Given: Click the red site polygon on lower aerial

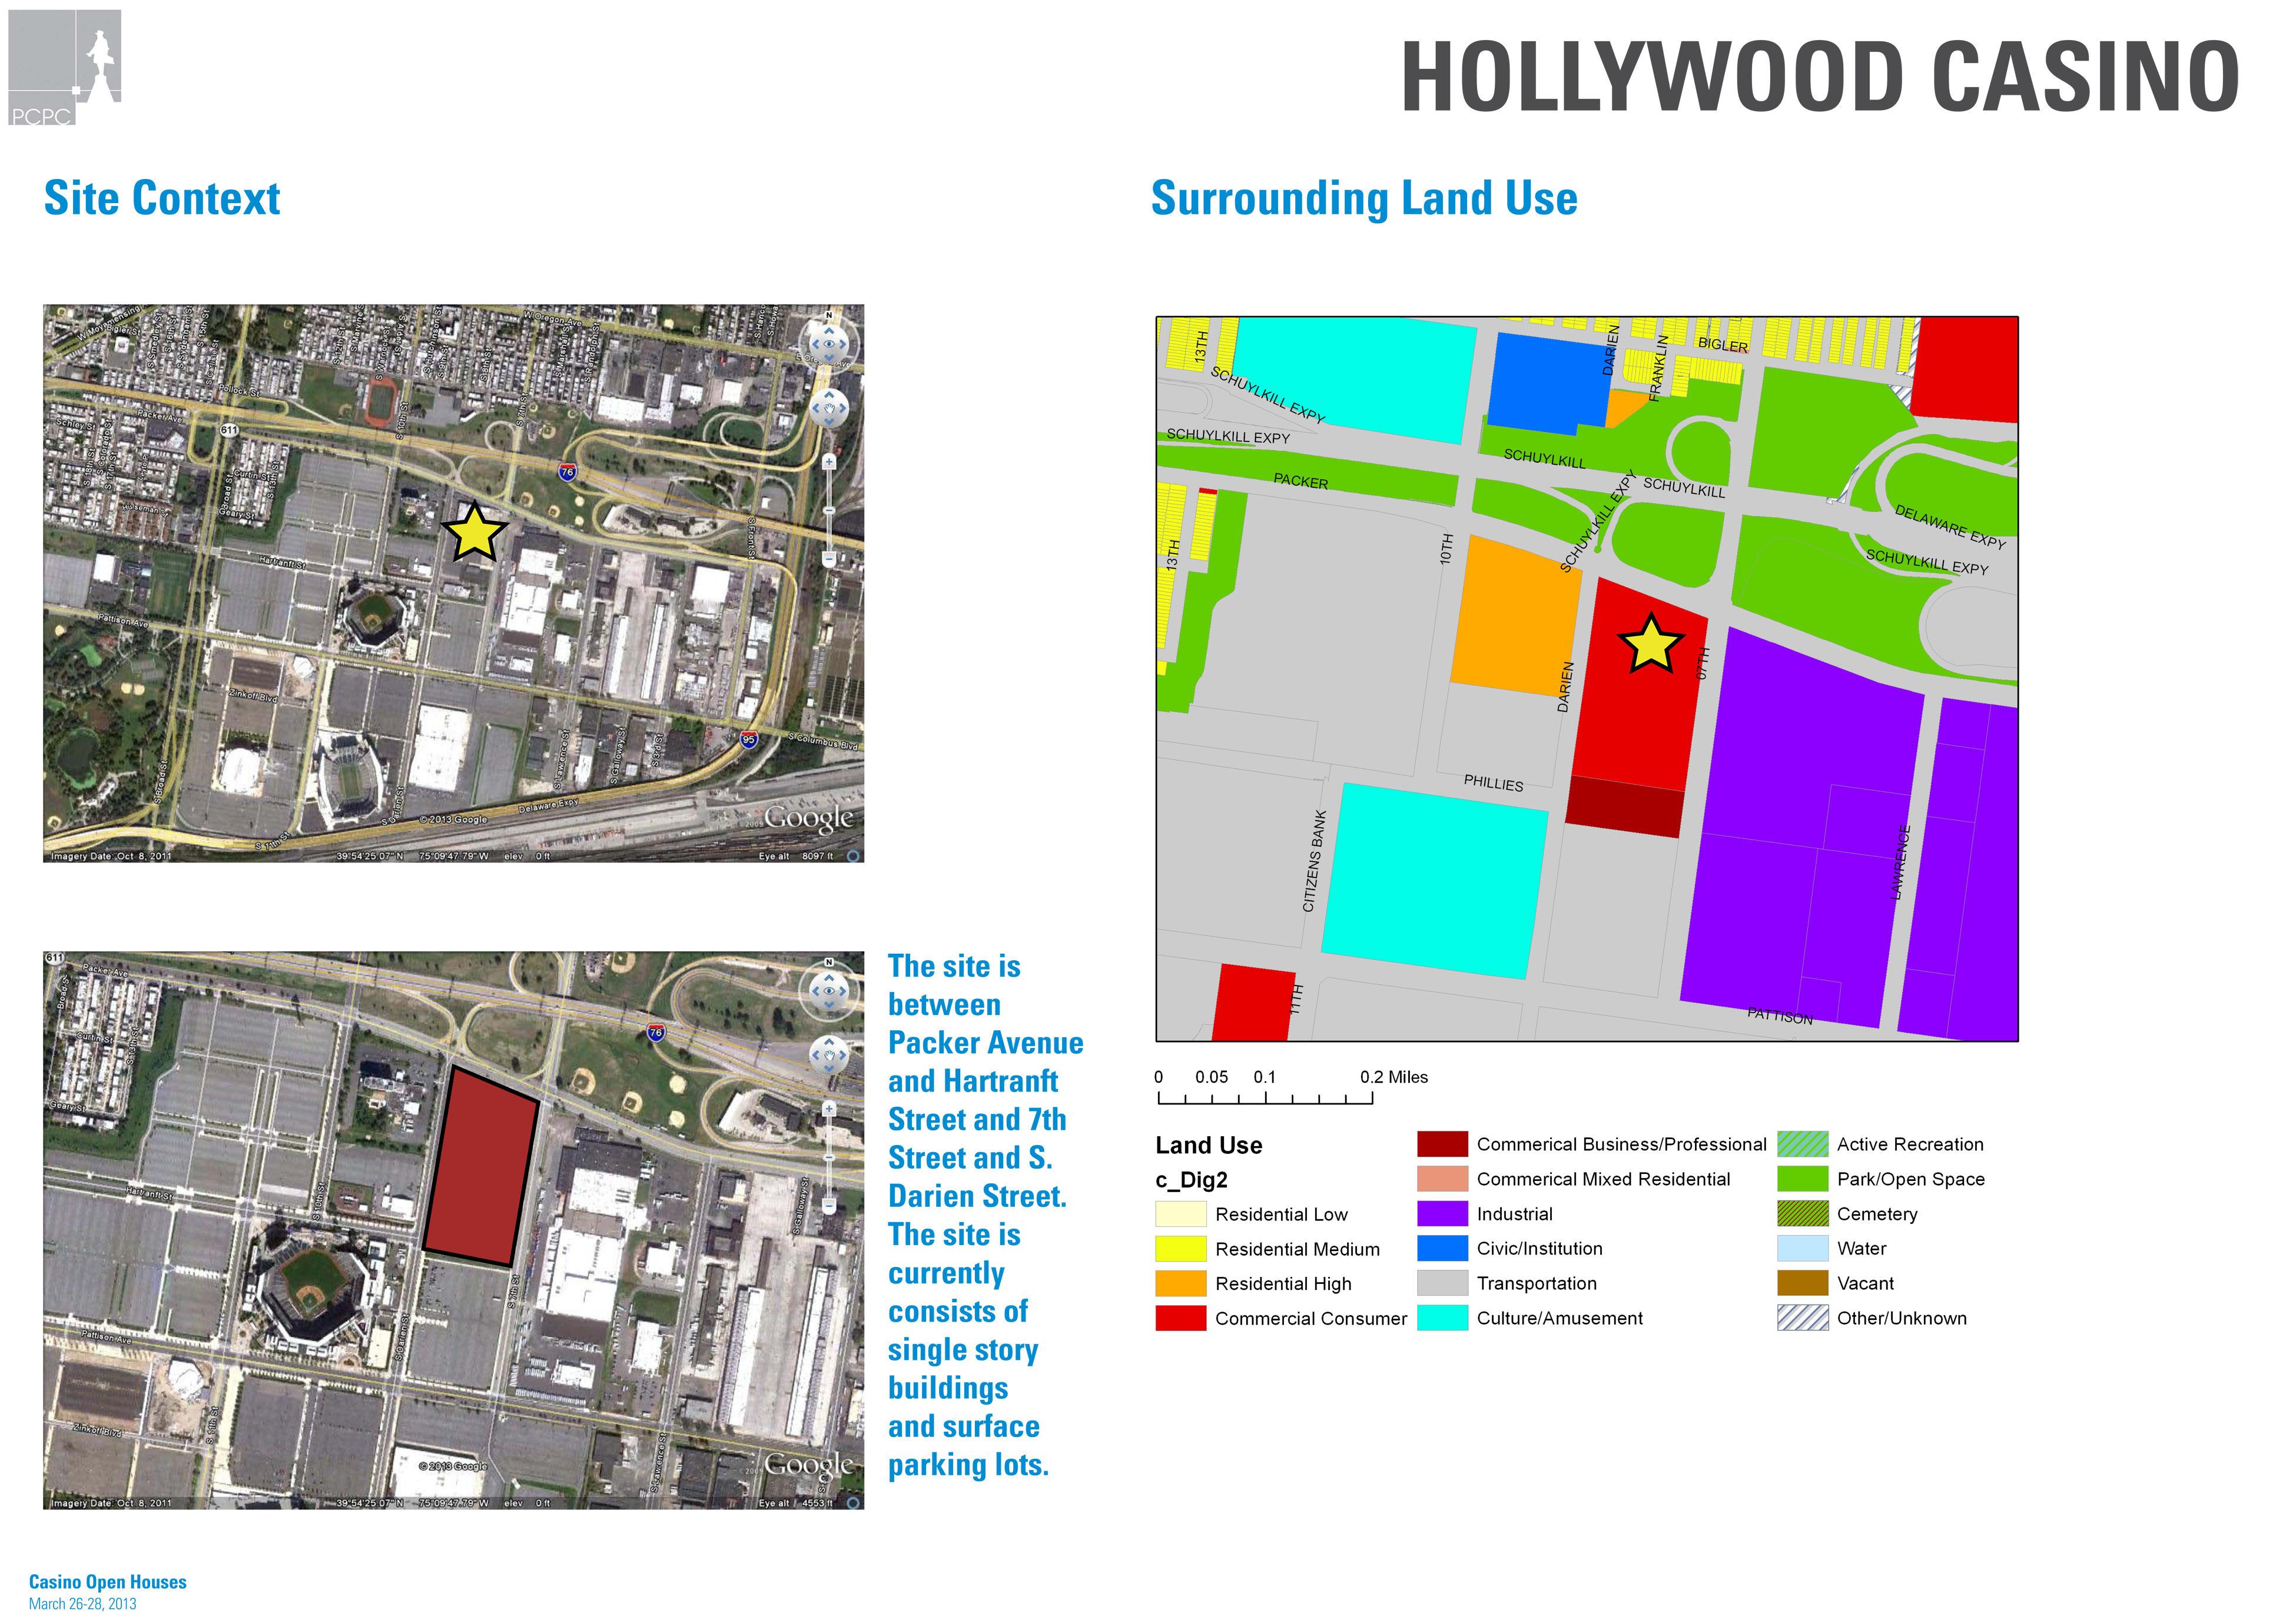Looking at the screenshot, I should [481, 1167].
